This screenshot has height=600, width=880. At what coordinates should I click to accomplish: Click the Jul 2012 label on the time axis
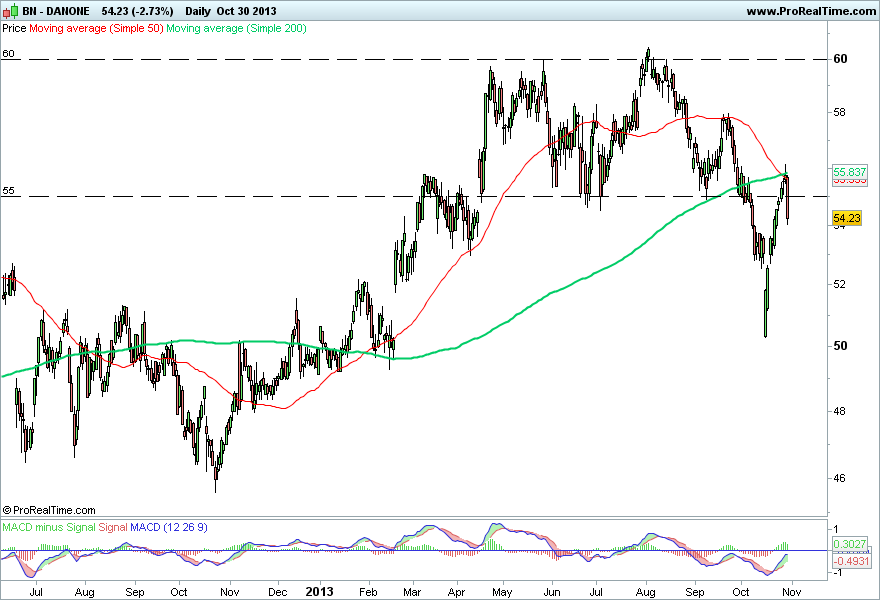[x=36, y=592]
